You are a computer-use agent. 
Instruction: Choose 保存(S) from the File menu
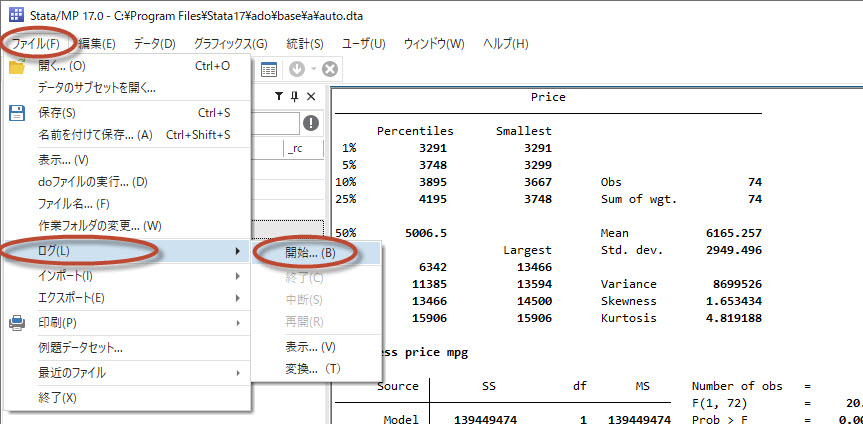(x=129, y=113)
